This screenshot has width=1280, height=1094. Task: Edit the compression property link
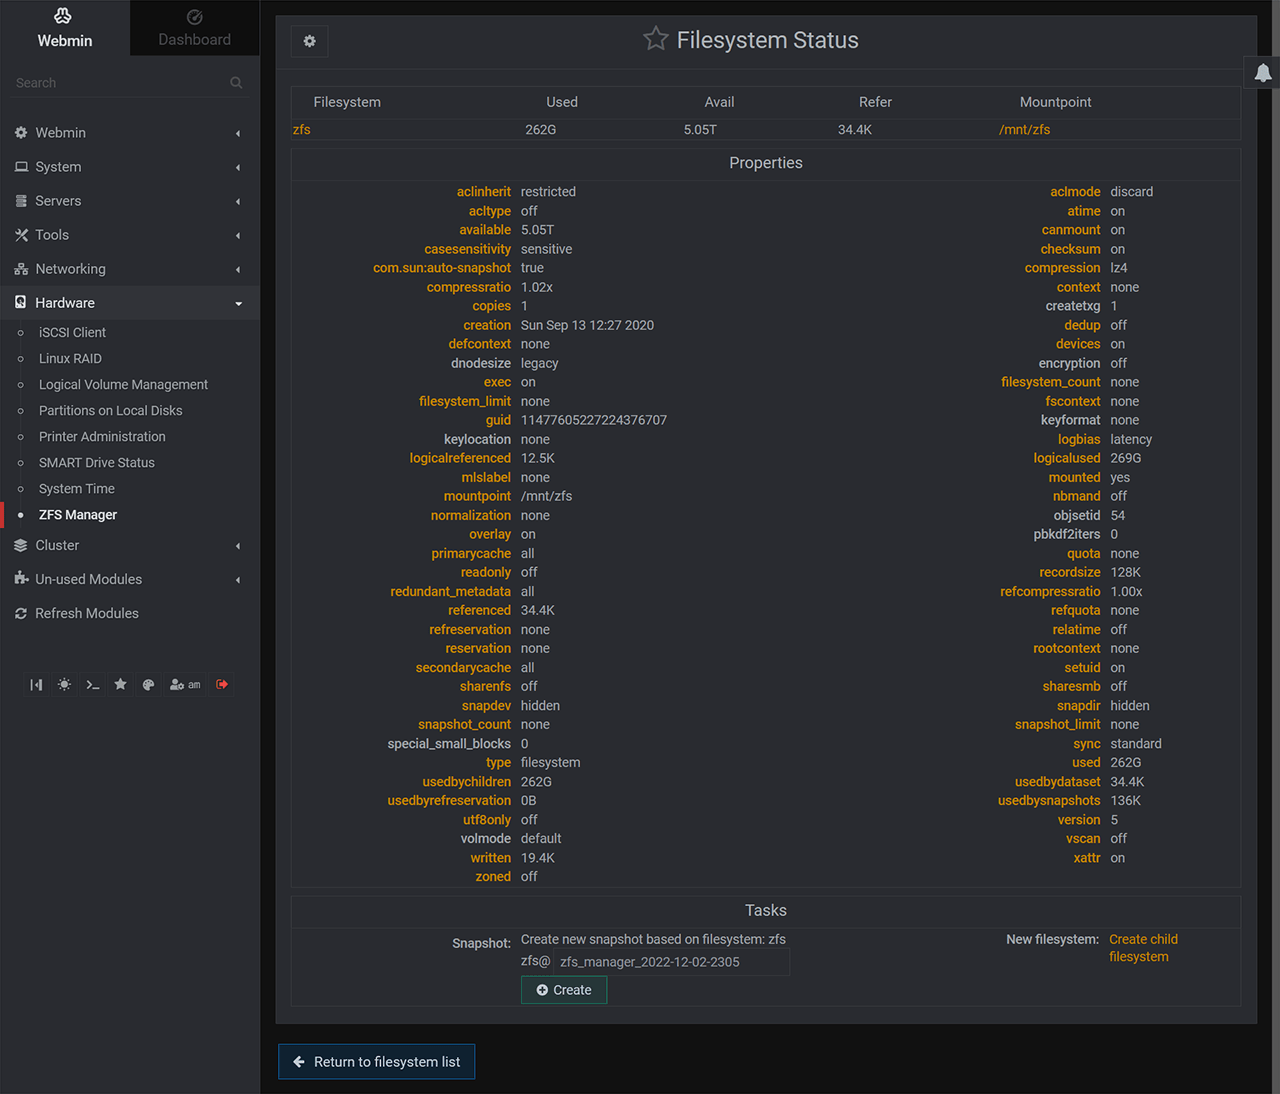click(x=1062, y=268)
